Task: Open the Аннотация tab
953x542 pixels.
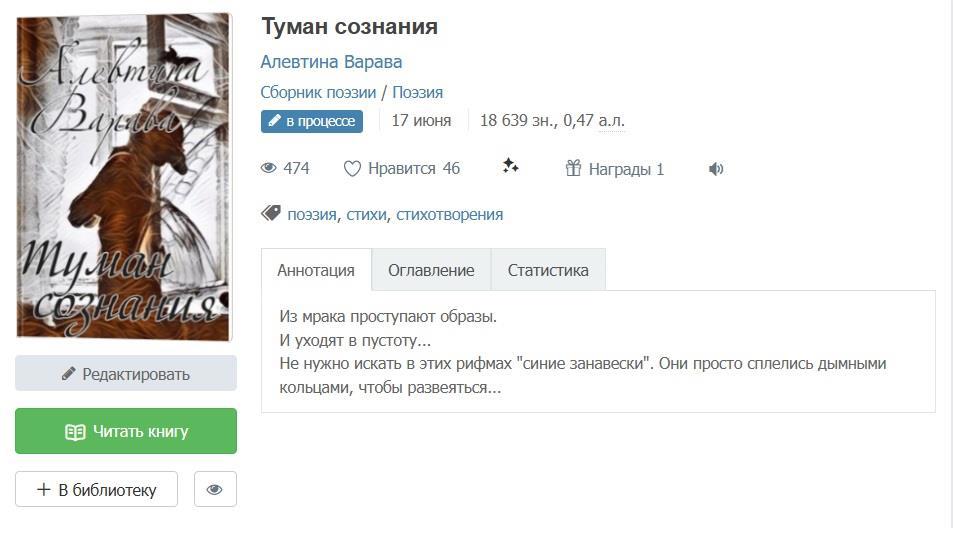Action: pyautogui.click(x=316, y=270)
